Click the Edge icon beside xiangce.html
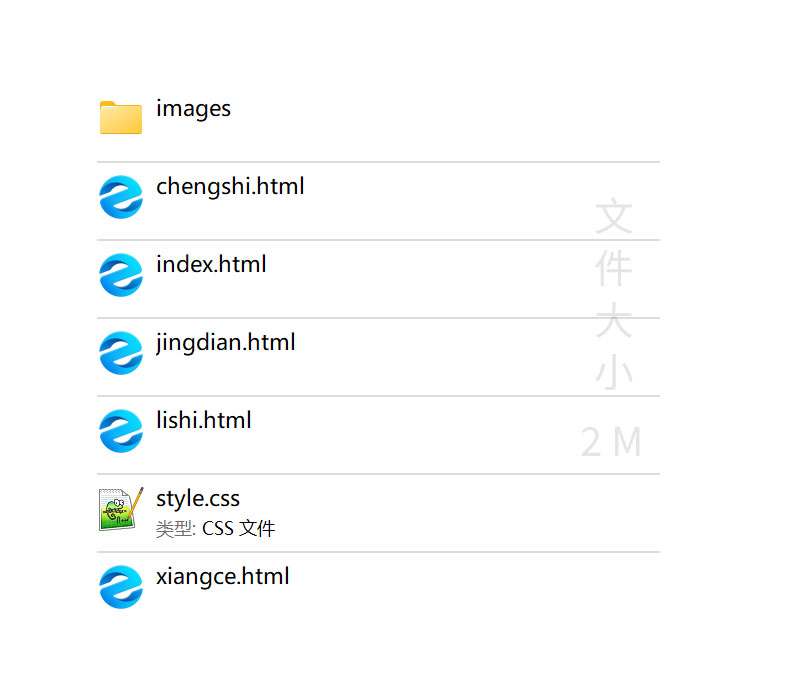 121,586
